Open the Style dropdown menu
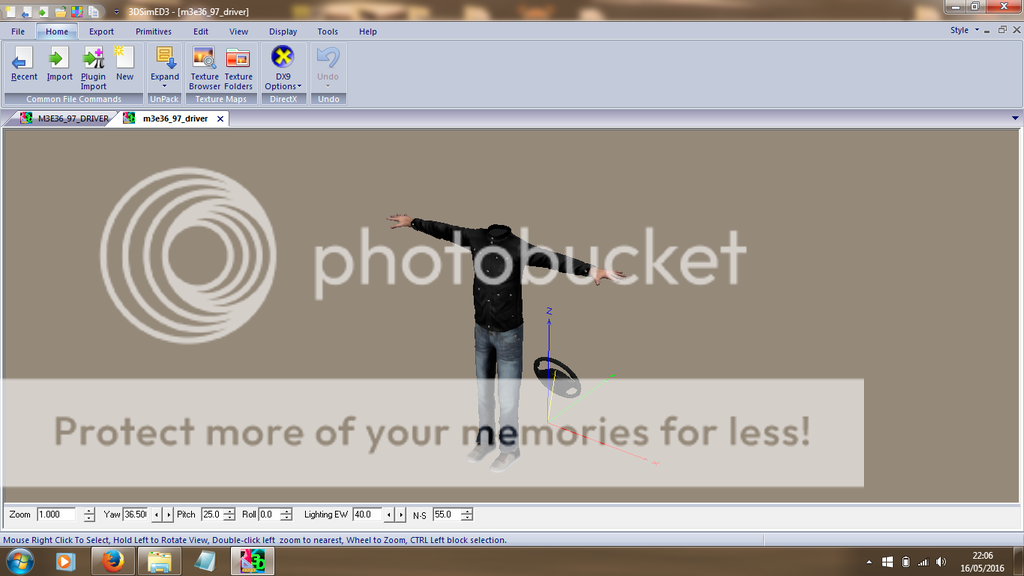This screenshot has width=1024, height=576. coord(962,30)
